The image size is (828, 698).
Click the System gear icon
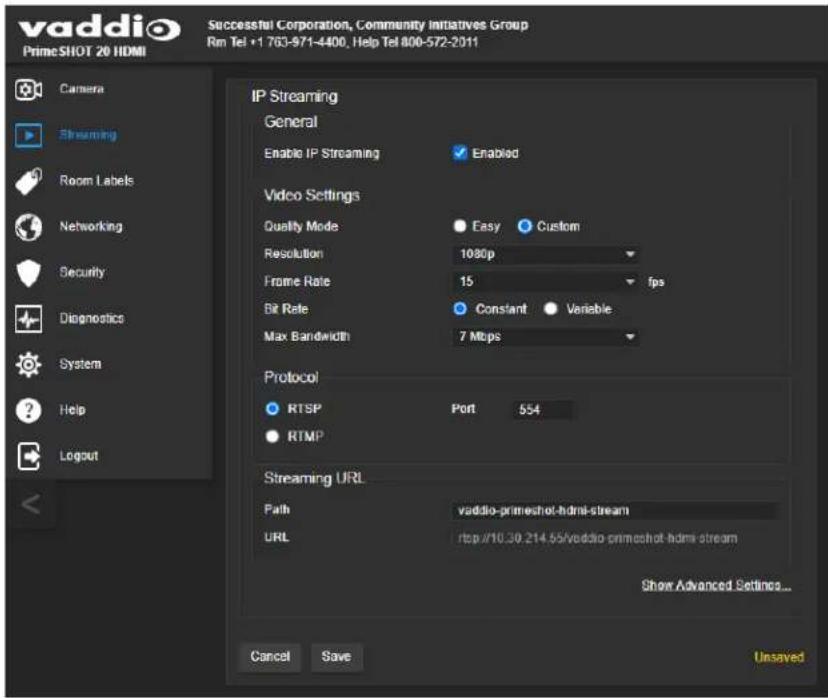click(29, 364)
